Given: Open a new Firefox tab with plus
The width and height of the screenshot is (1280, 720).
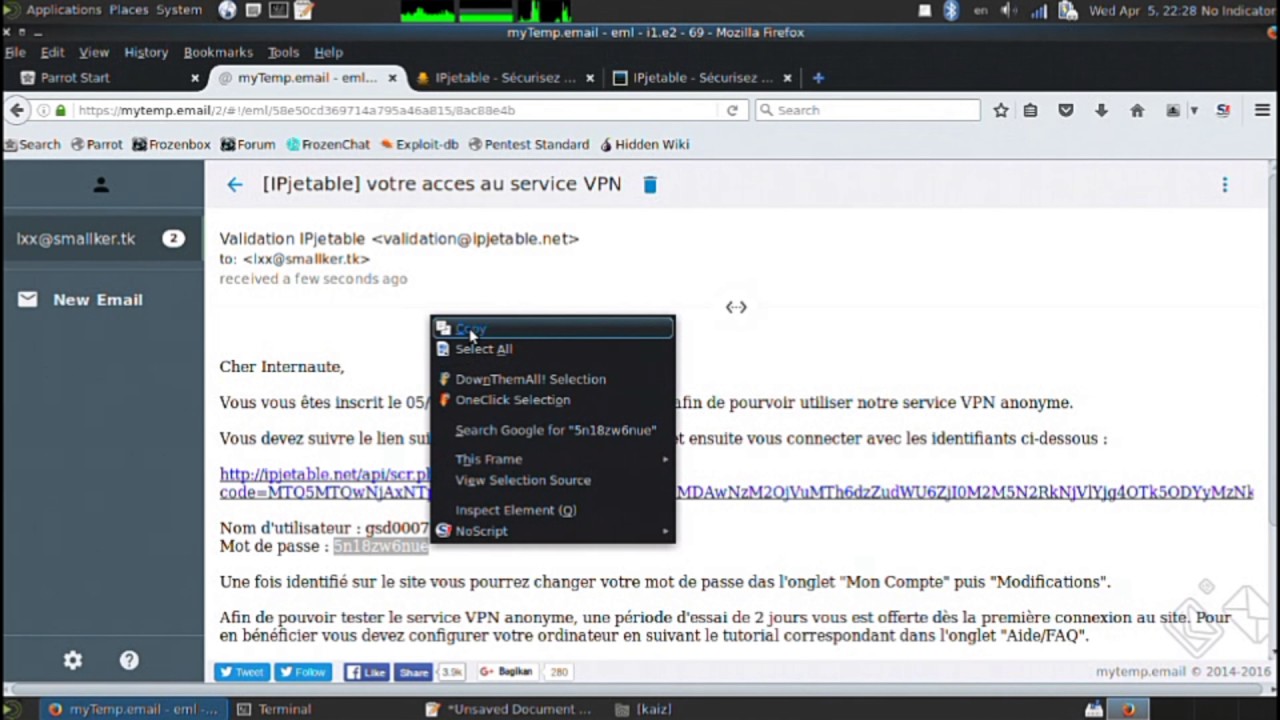Looking at the screenshot, I should [818, 78].
